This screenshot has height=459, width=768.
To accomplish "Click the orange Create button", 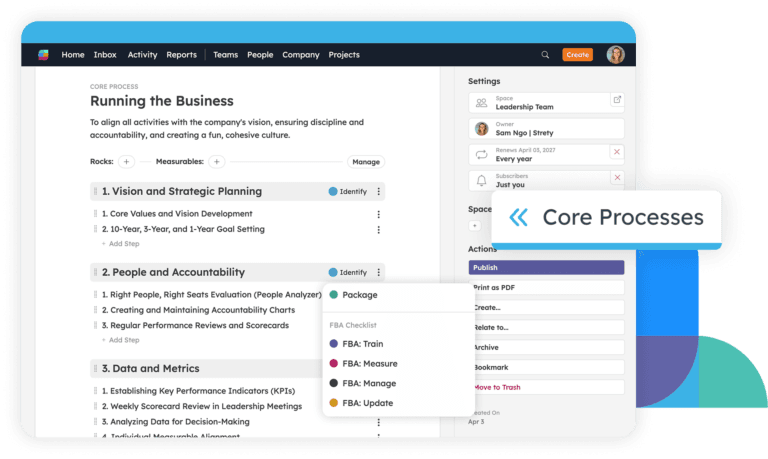I will [577, 55].
